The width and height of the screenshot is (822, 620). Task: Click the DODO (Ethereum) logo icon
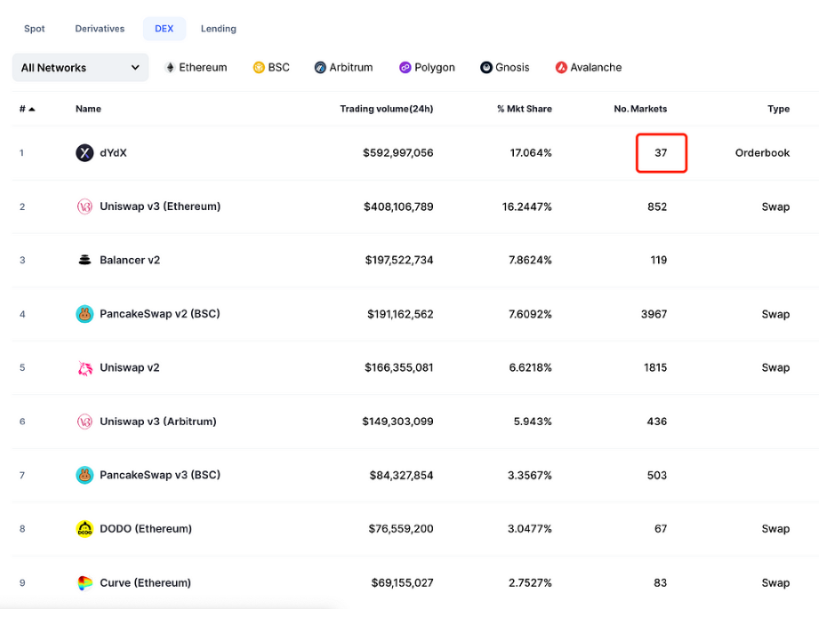point(84,529)
